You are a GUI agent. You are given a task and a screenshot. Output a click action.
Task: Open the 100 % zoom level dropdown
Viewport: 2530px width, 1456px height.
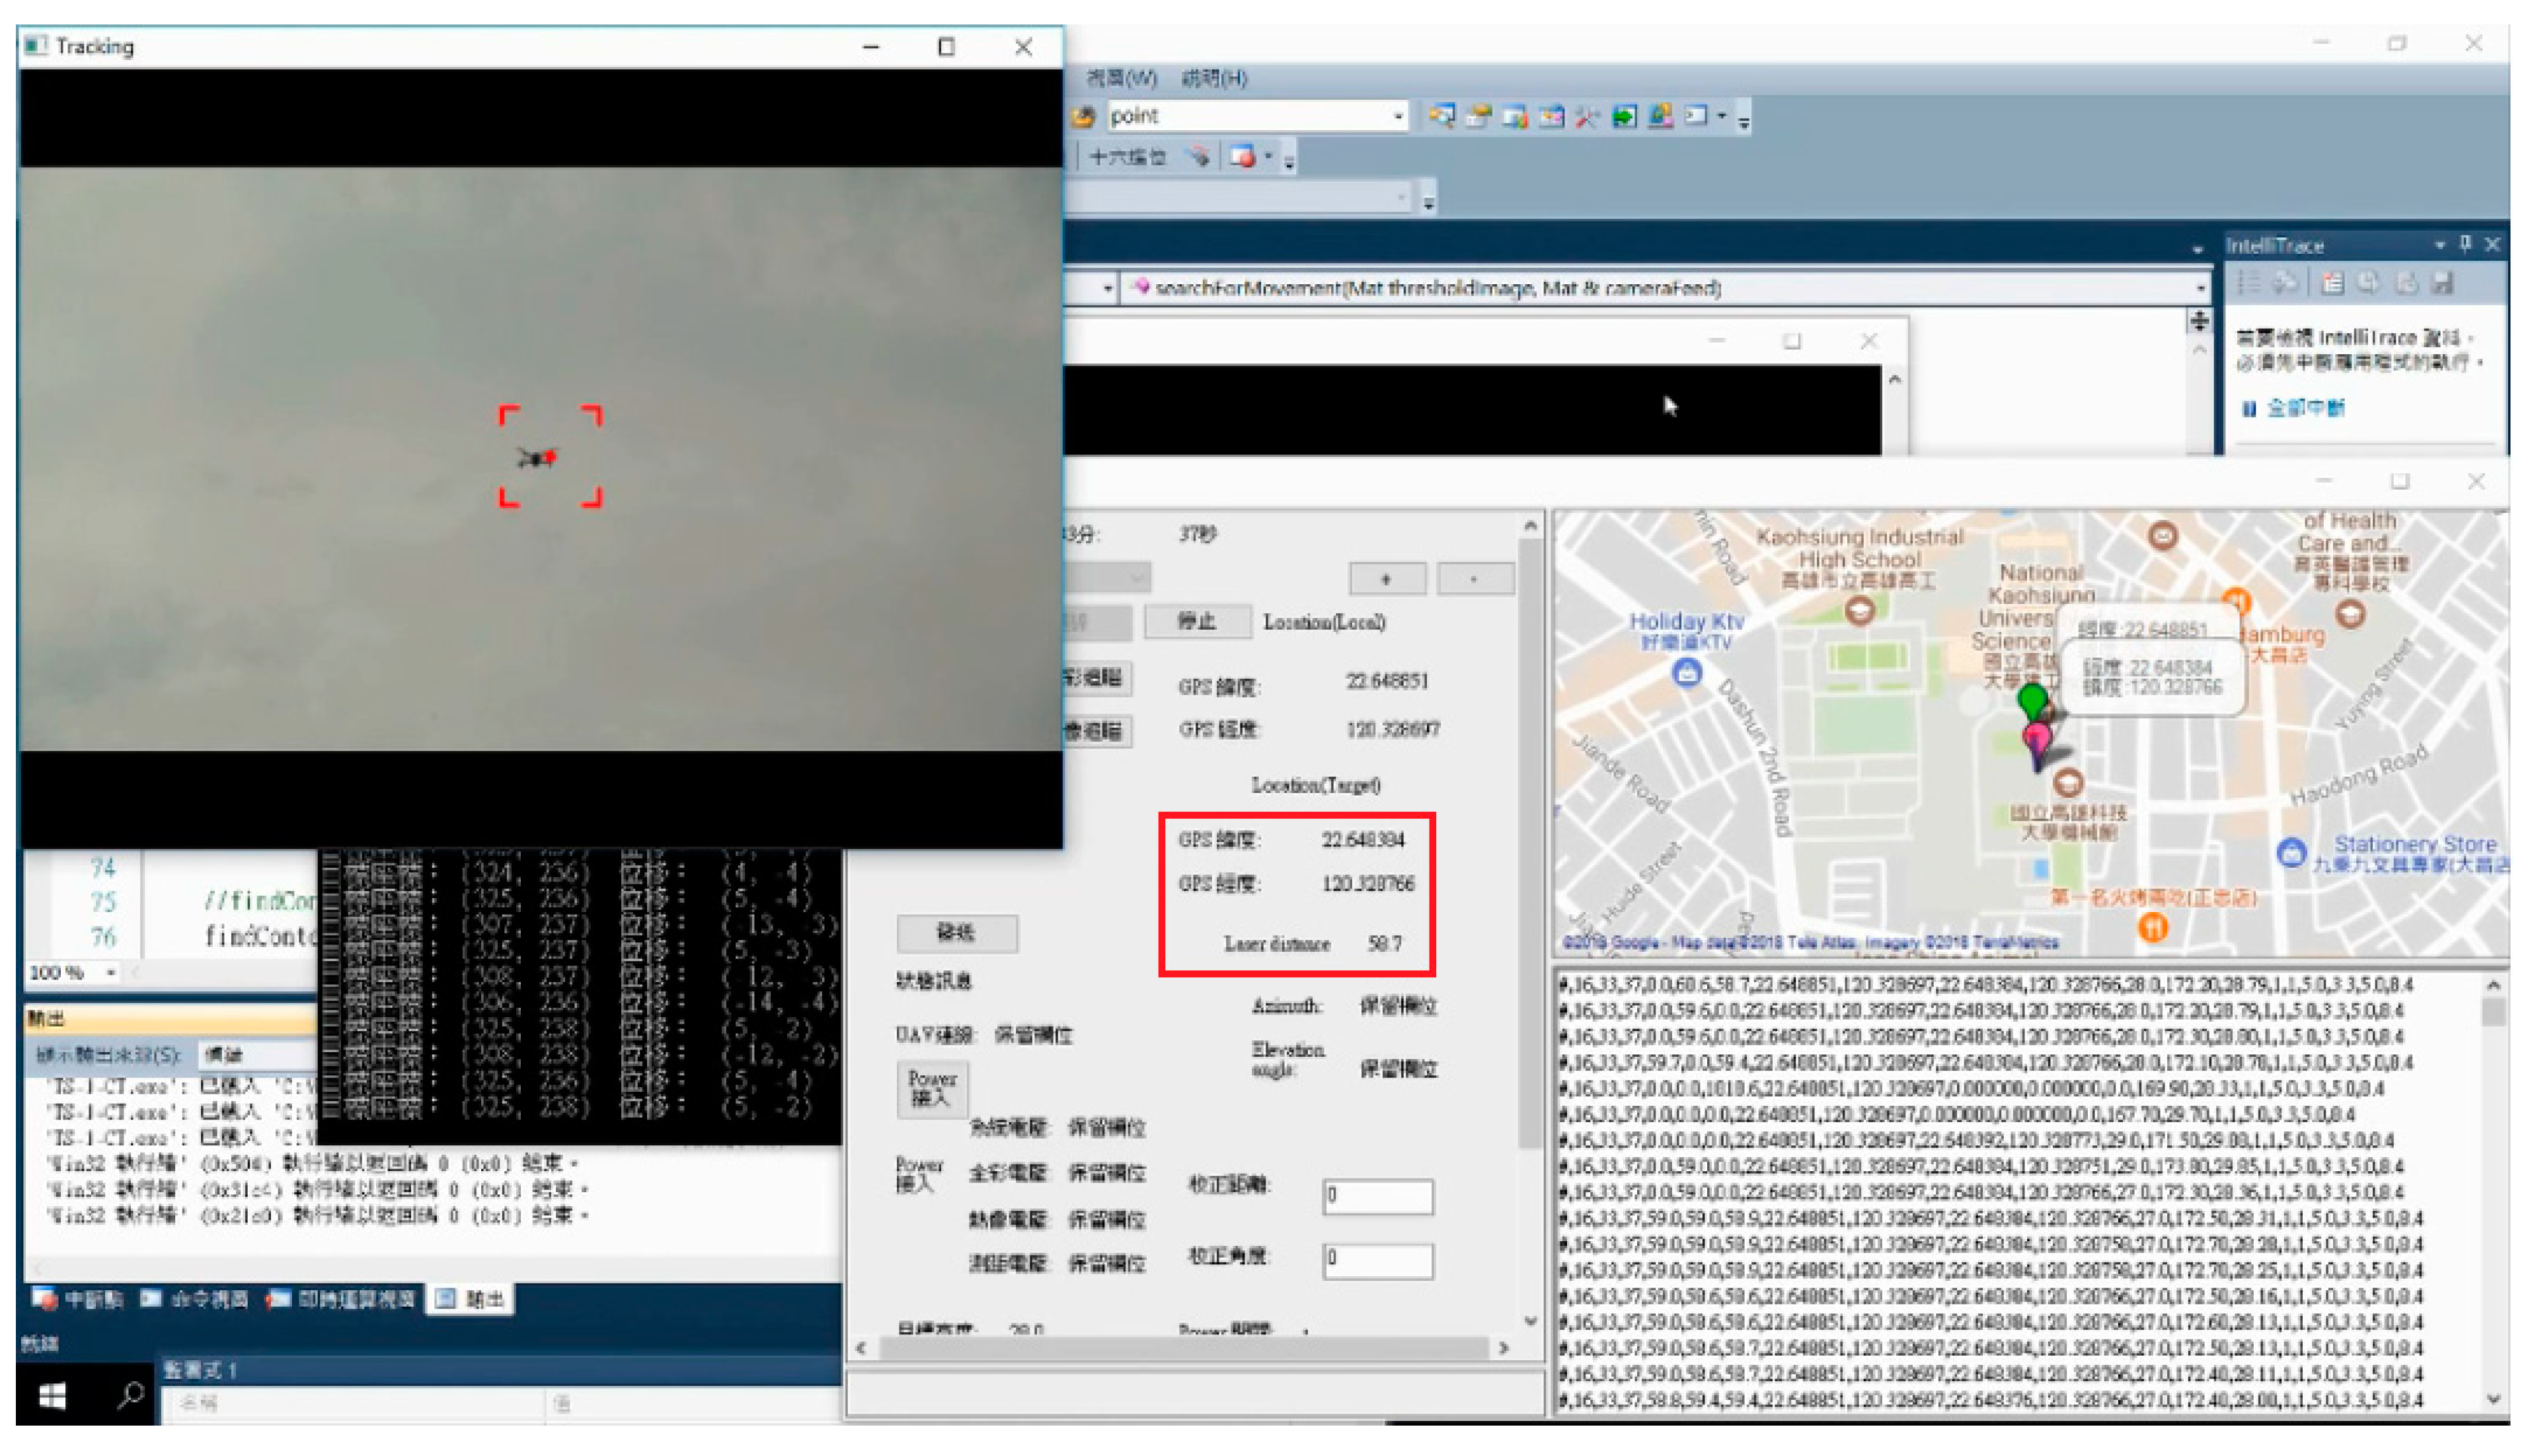[x=111, y=972]
